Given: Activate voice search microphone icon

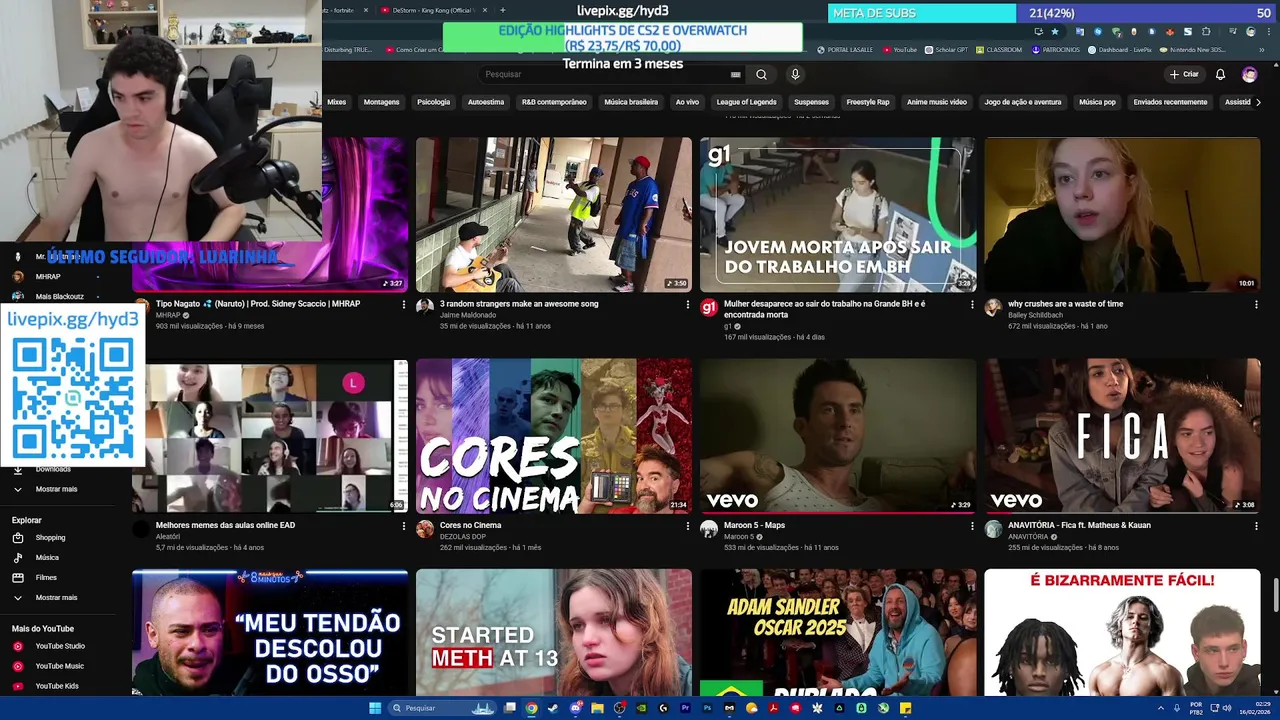Looking at the screenshot, I should 795,74.
